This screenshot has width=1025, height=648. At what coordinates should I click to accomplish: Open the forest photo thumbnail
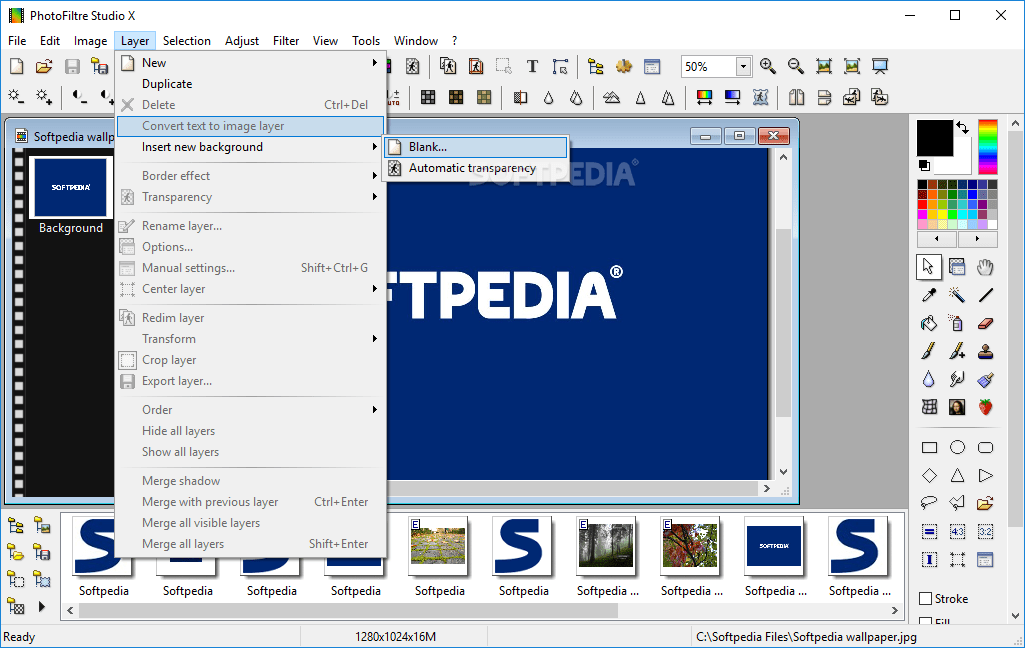[607, 547]
